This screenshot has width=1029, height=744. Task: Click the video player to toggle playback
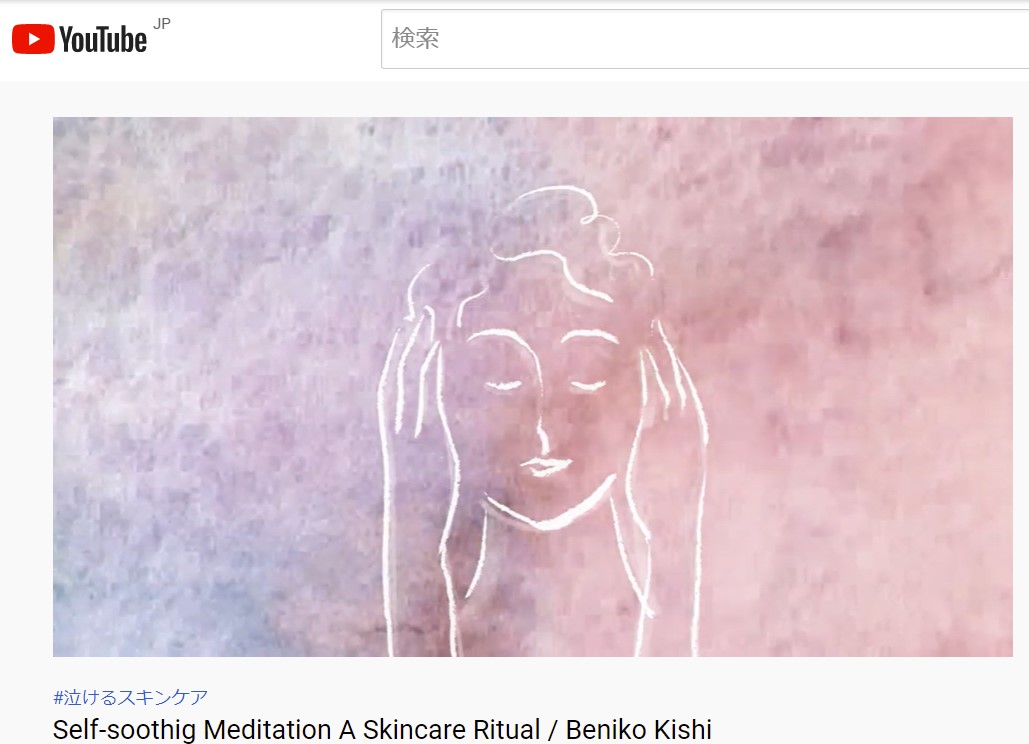click(533, 386)
